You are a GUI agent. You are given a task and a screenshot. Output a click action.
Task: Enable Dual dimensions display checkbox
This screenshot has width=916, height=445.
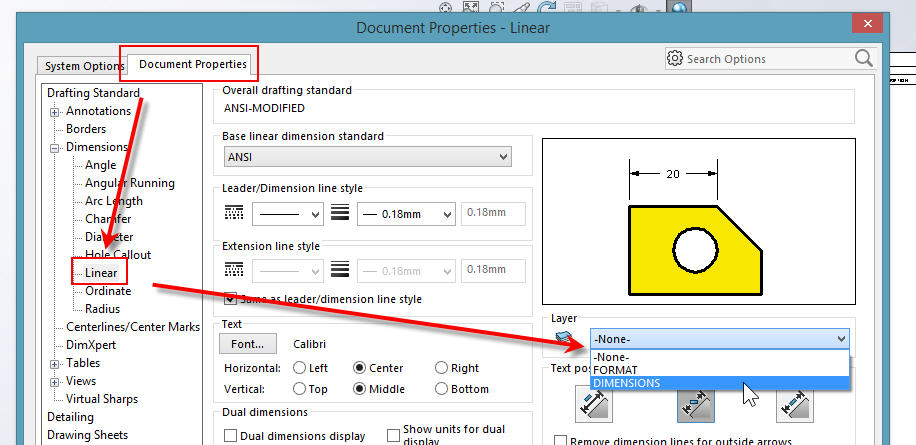click(x=231, y=436)
